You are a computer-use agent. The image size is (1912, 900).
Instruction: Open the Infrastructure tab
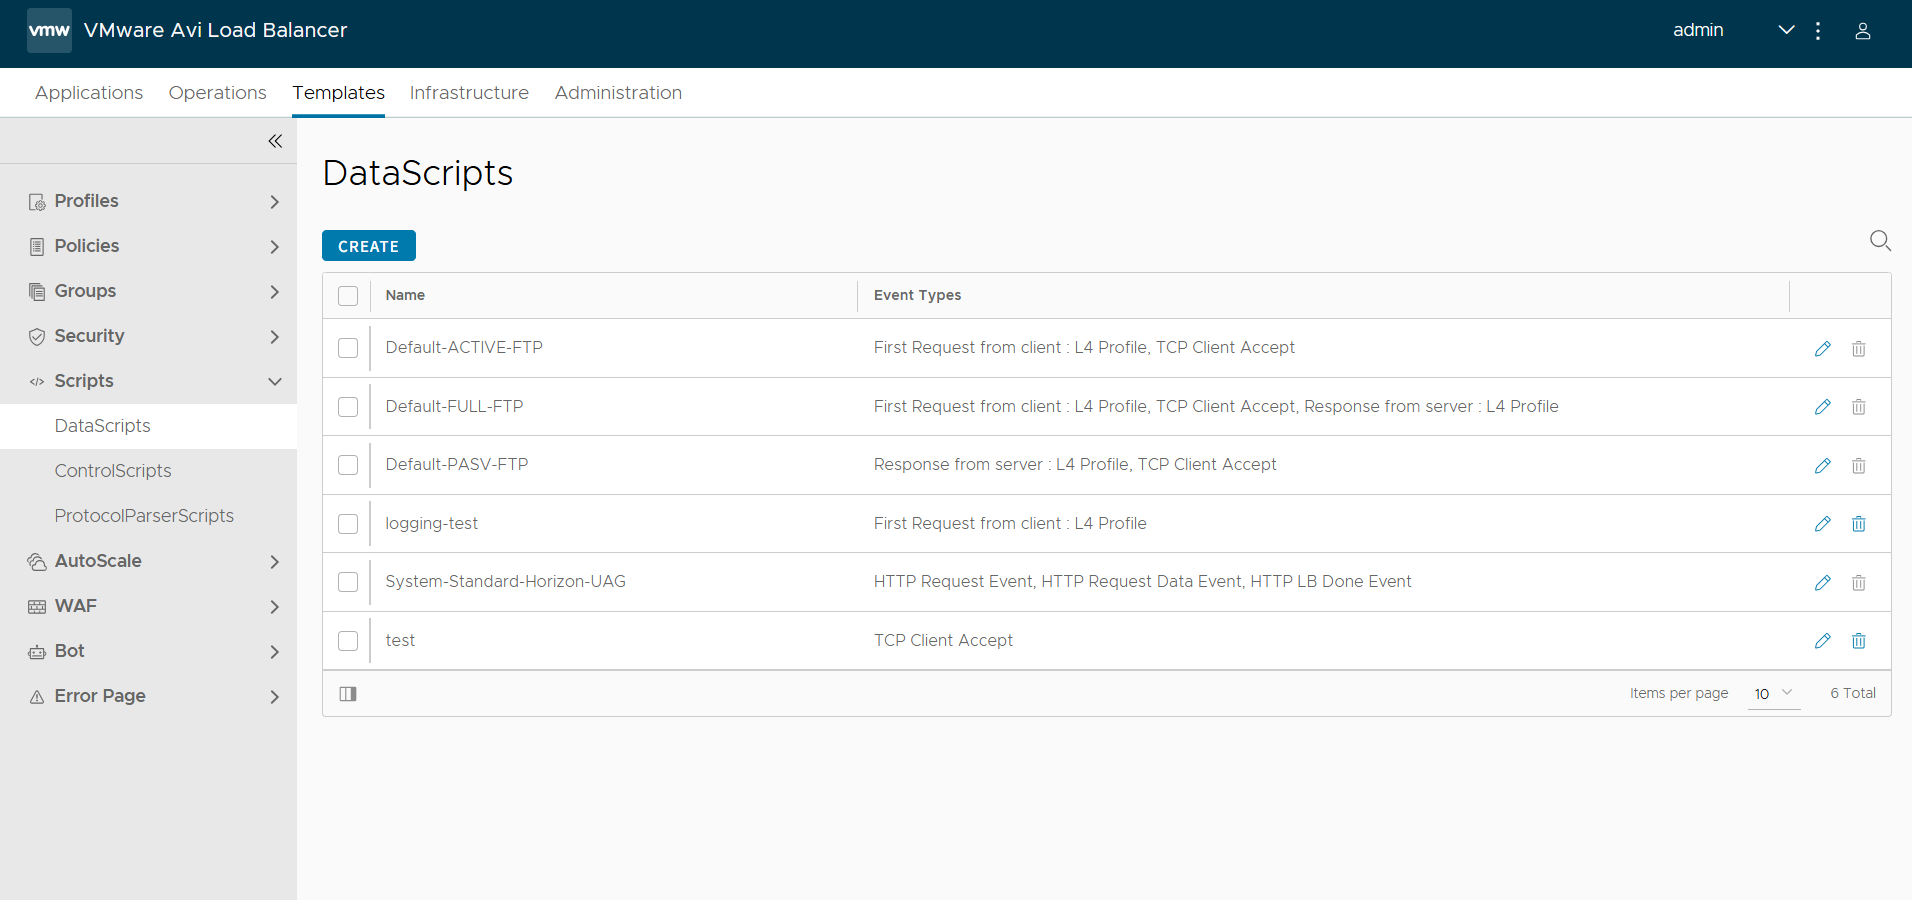469,93
